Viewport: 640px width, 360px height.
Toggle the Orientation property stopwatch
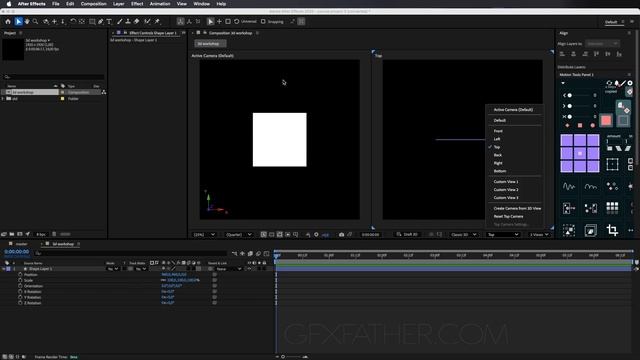pyautogui.click(x=20, y=286)
